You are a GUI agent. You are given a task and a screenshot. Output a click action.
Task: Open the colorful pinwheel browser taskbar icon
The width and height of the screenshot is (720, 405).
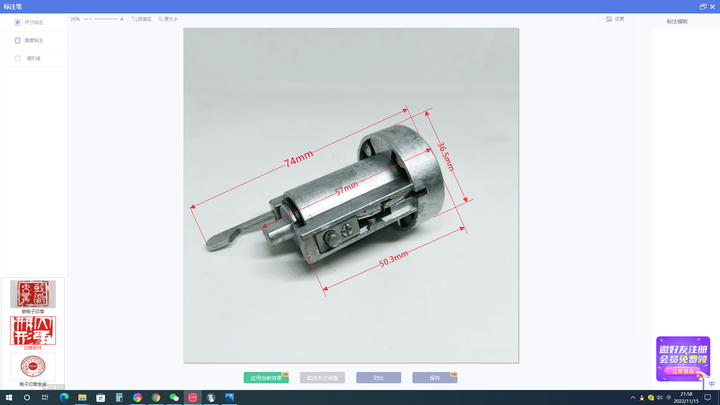137,398
